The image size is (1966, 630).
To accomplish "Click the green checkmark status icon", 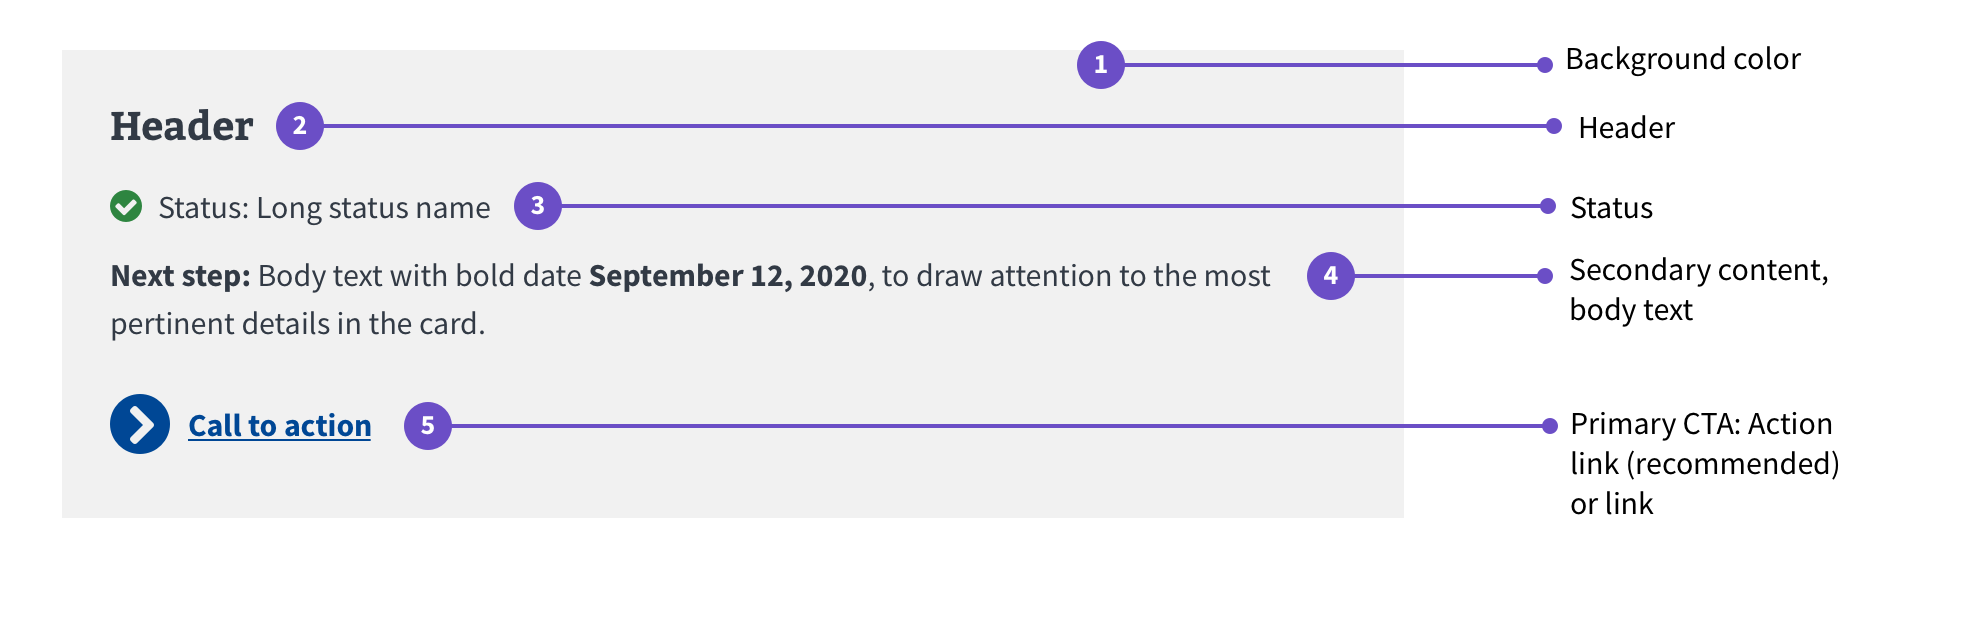I will point(126,206).
